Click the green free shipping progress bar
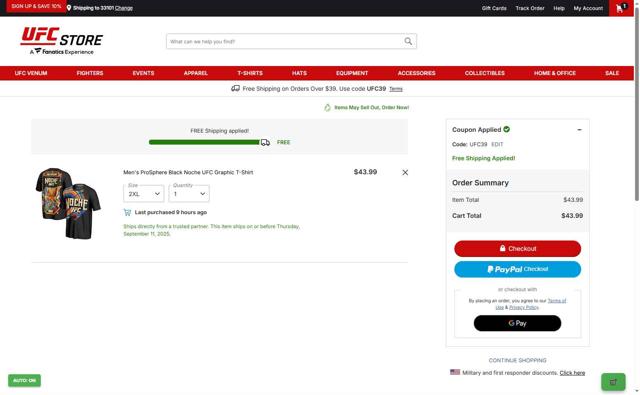The height and width of the screenshot is (395, 640). [204, 142]
